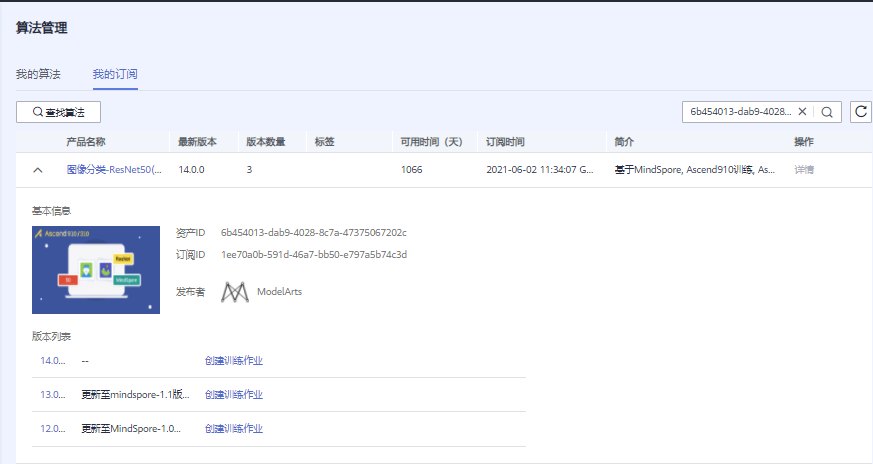The width and height of the screenshot is (873, 464).
Task: Click 创建训练作业 for version 14.0
Action: [233, 360]
